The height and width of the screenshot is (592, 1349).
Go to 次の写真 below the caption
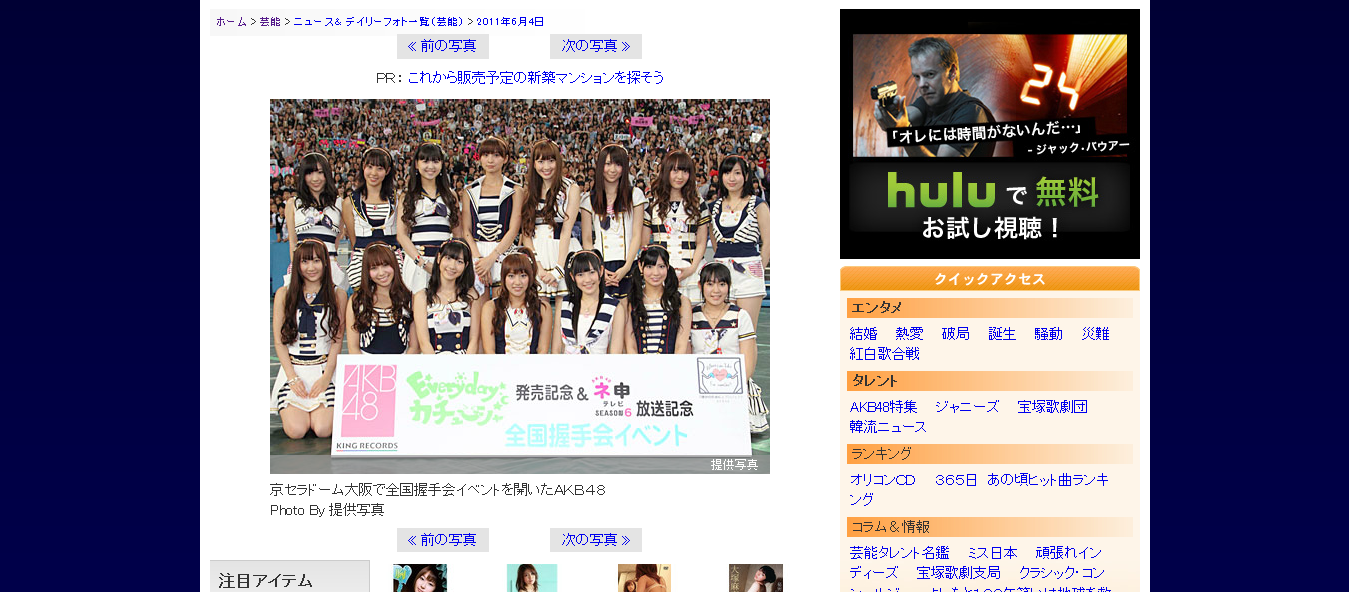click(596, 540)
